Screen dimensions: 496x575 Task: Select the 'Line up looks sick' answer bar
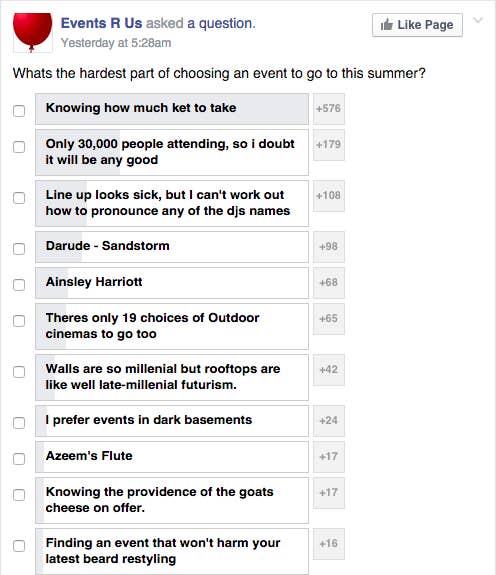coord(172,204)
